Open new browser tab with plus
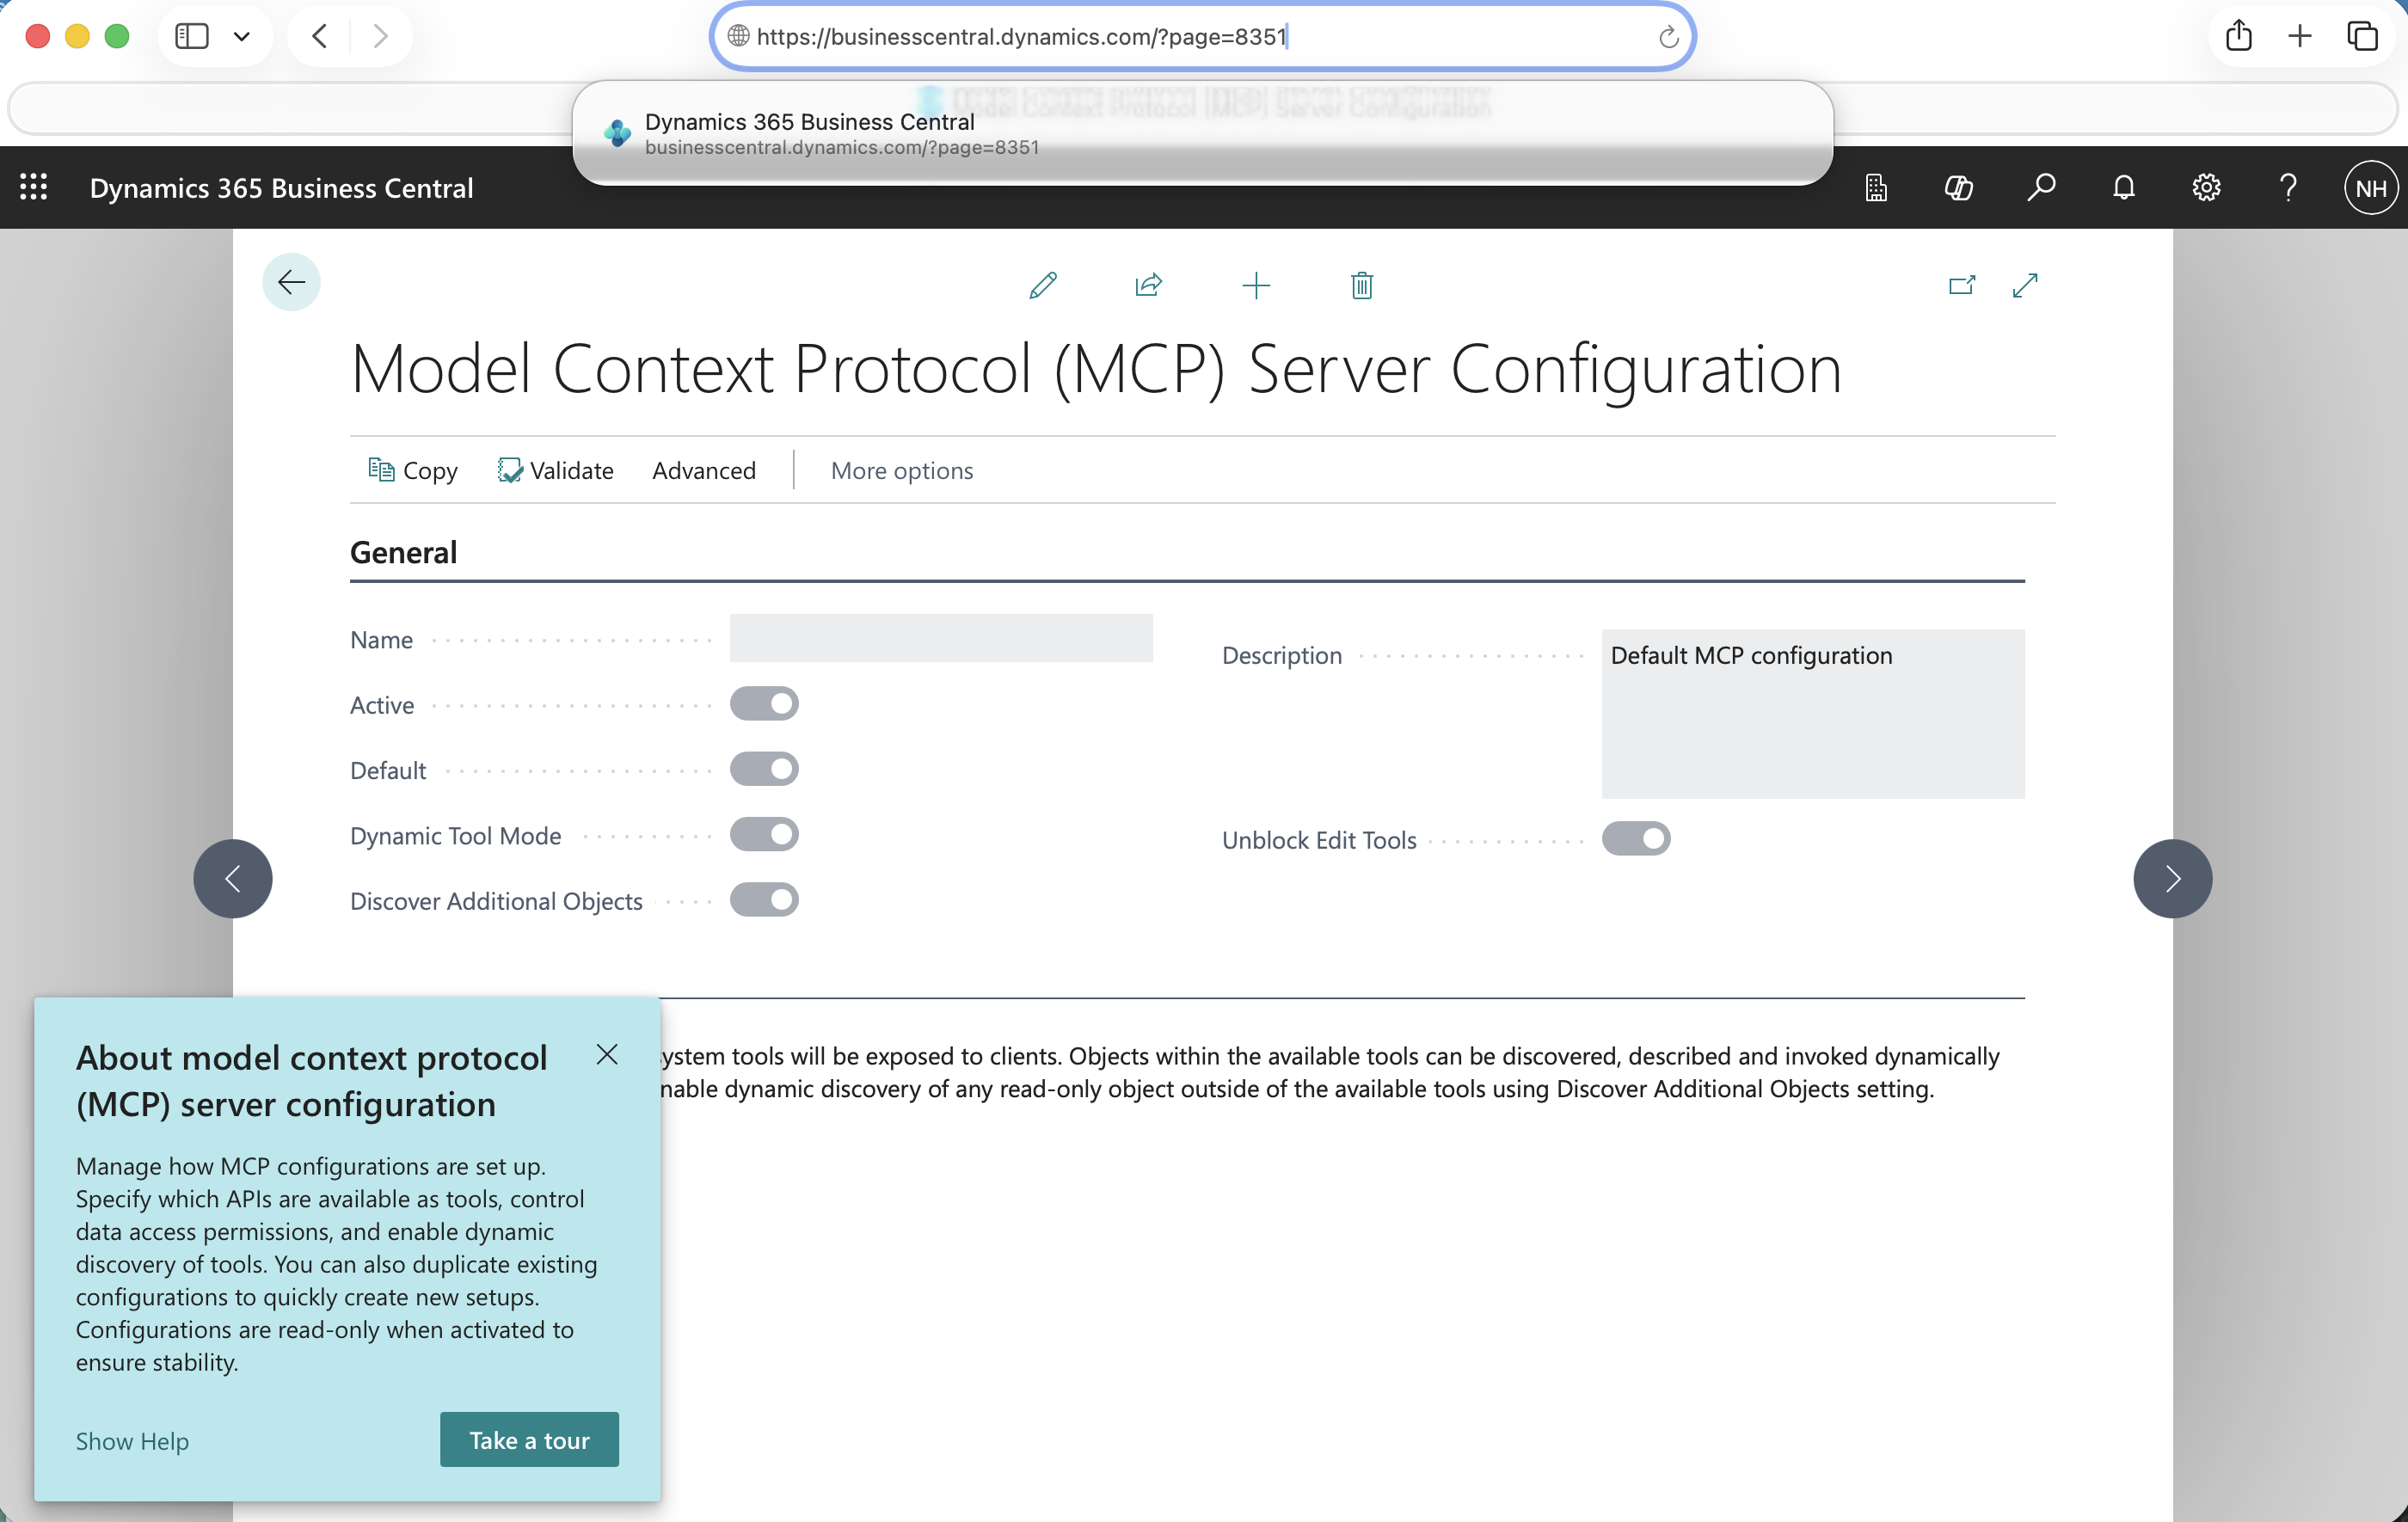2408x1522 pixels. [x=2300, y=37]
